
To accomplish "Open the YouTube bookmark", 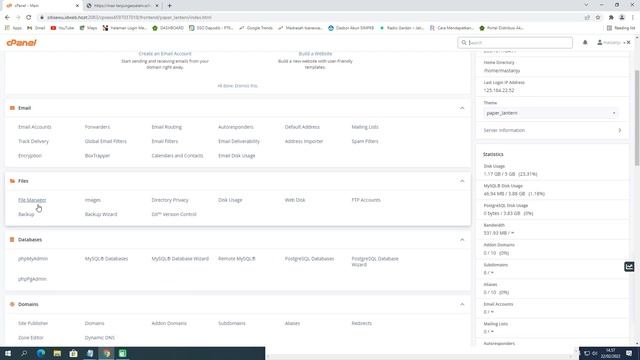I will (62, 28).
